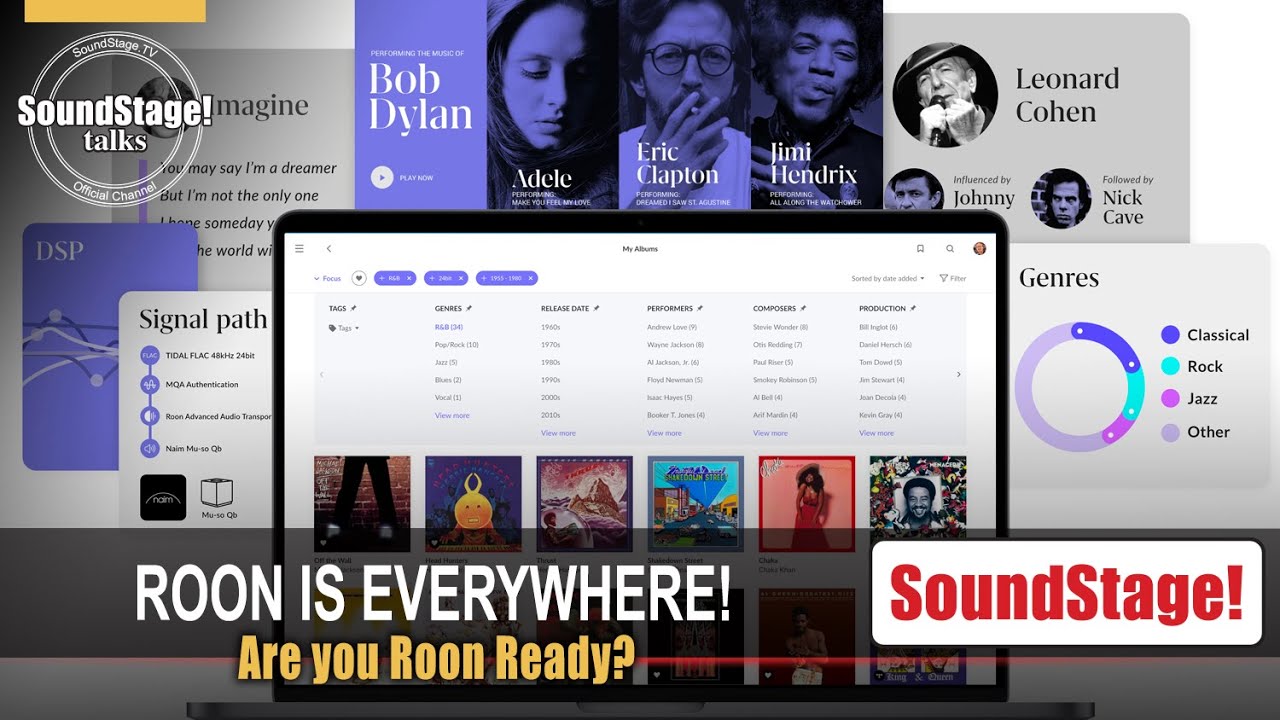1280x720 pixels.
Task: Click View more under PRODUCTION
Action: point(876,433)
